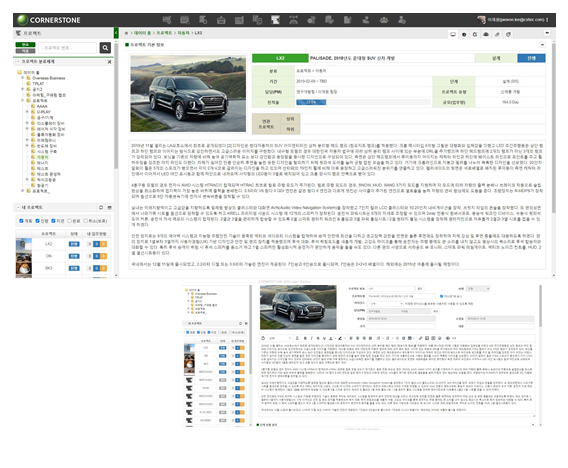Viewport: 568px width, 468px height.
Task: Click the highlight color icon in the editor toolbar
Action: pyautogui.click(x=340, y=338)
